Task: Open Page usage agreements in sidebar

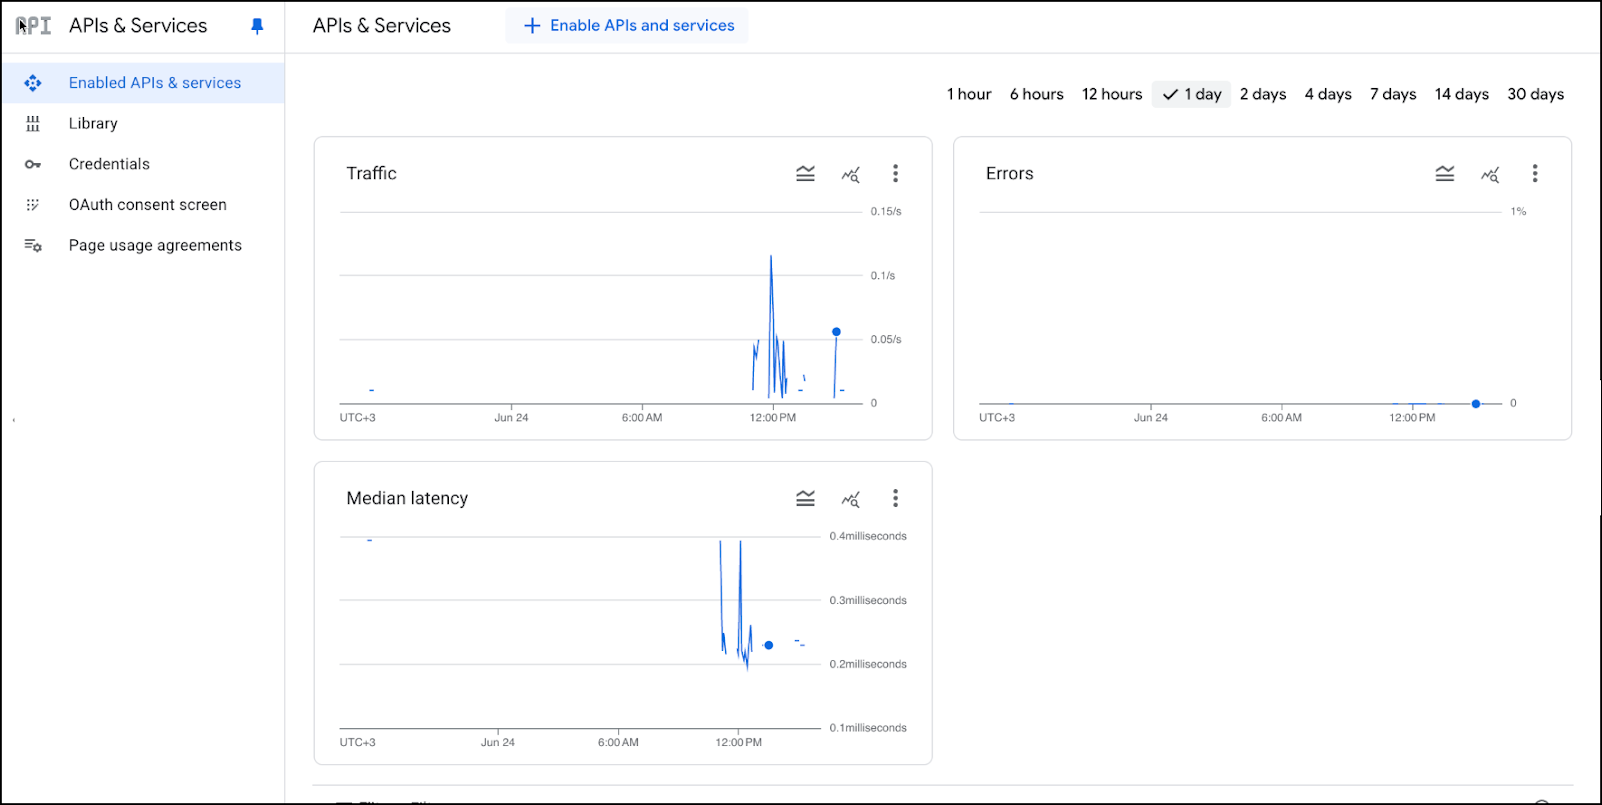Action: pos(155,245)
